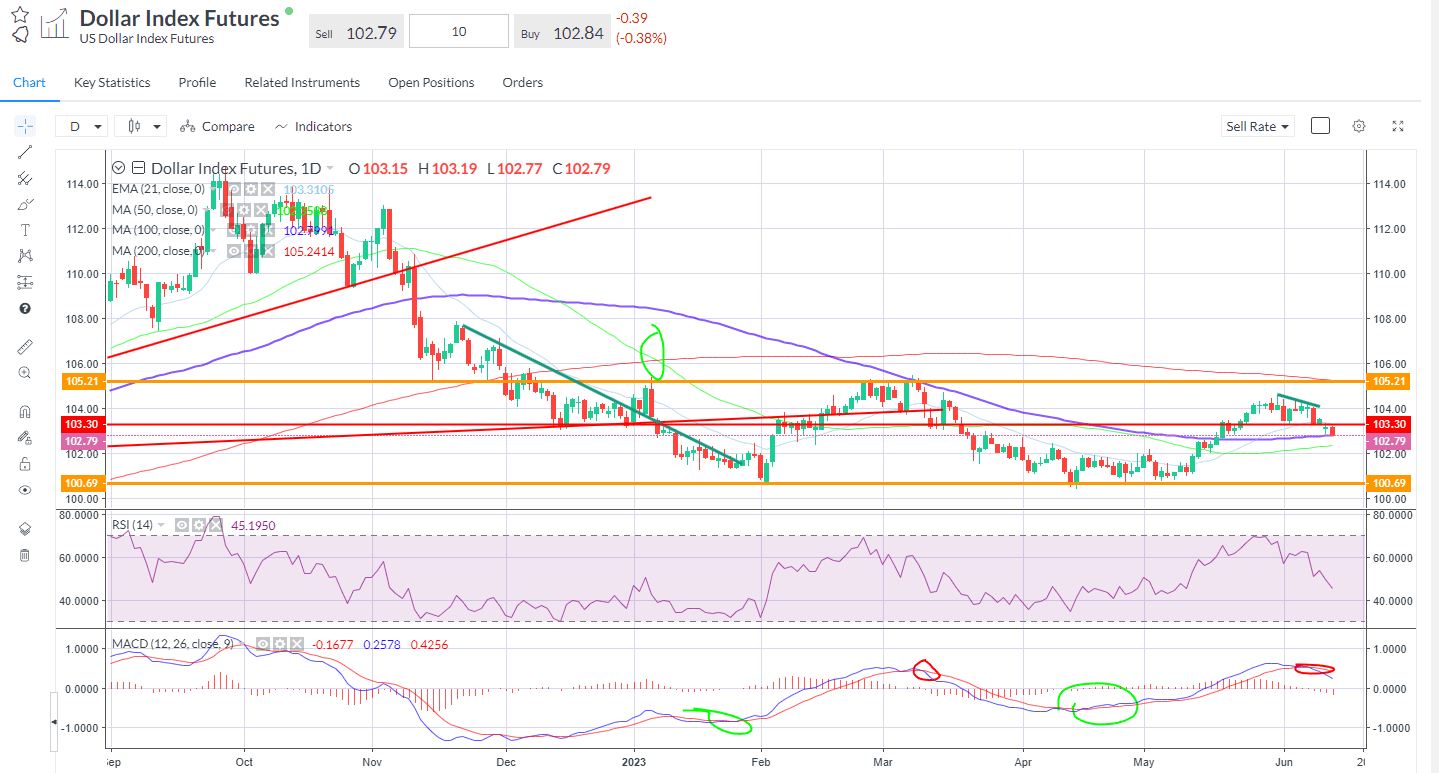
Task: Expand the MA (200, close, 0) dropdown arrow
Action: [x=213, y=251]
